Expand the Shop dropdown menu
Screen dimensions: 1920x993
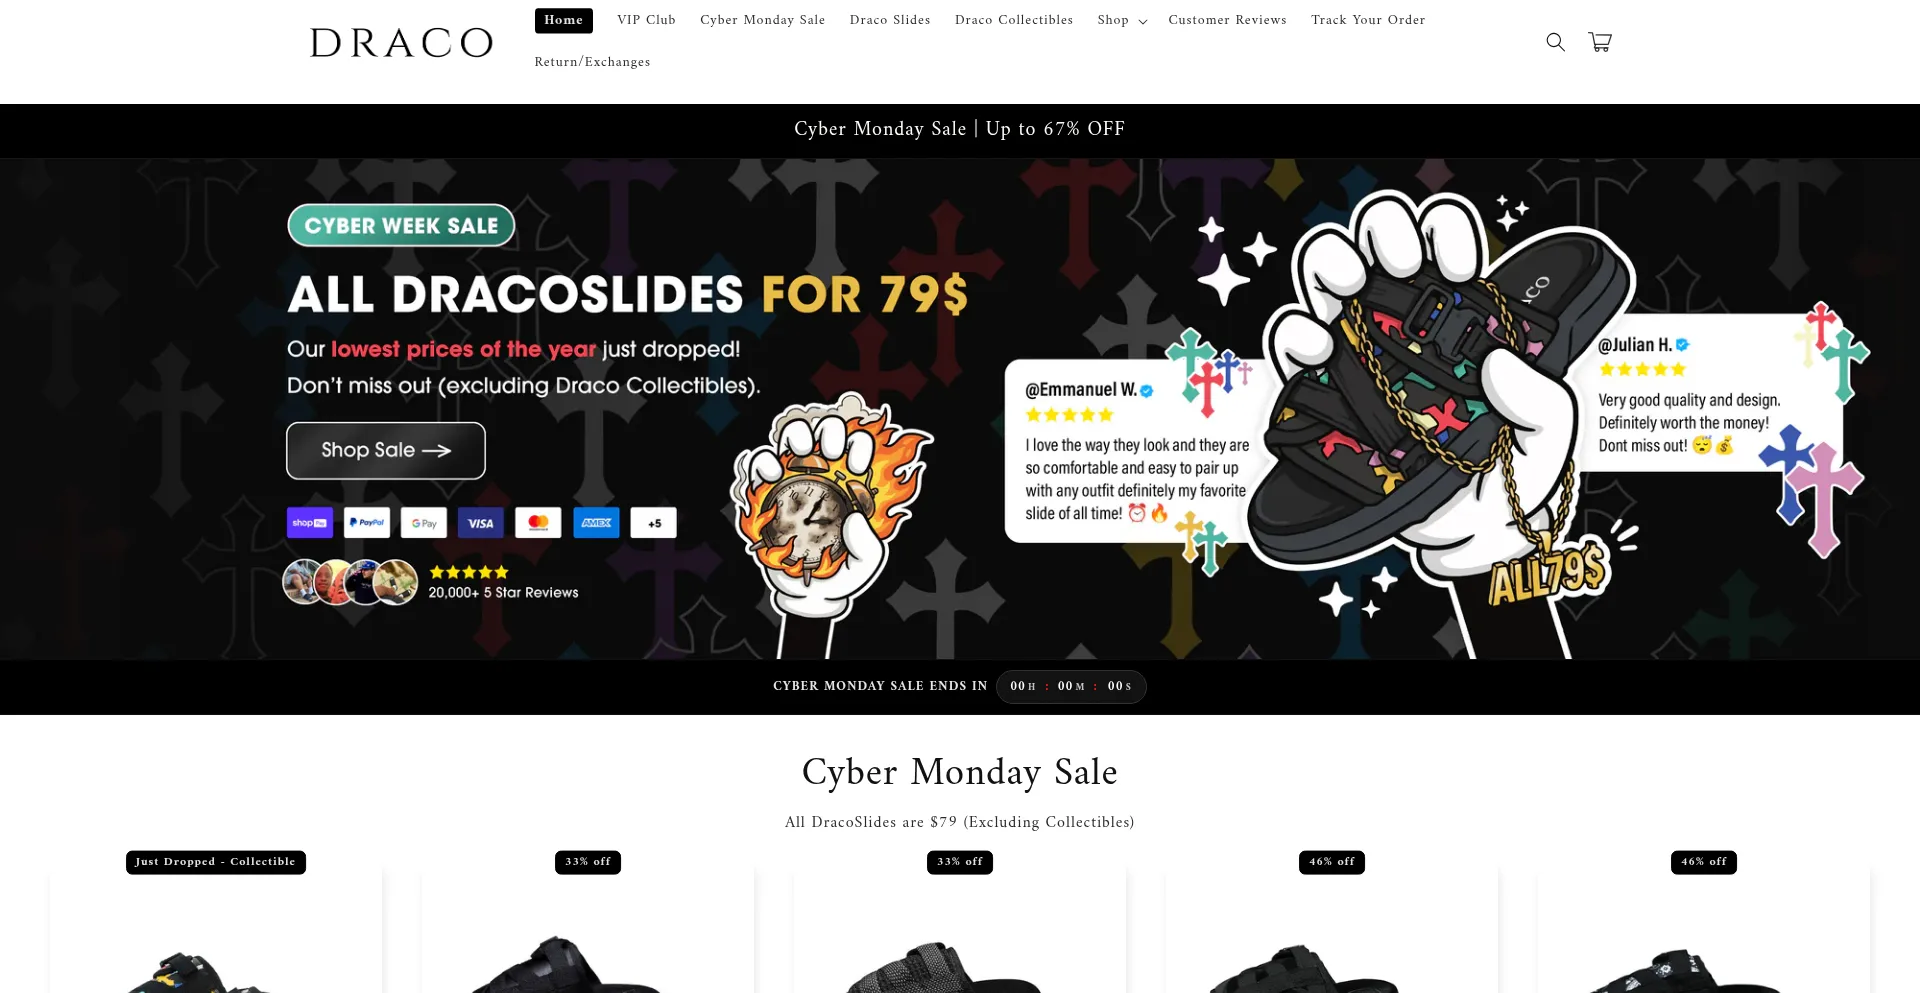1122,20
